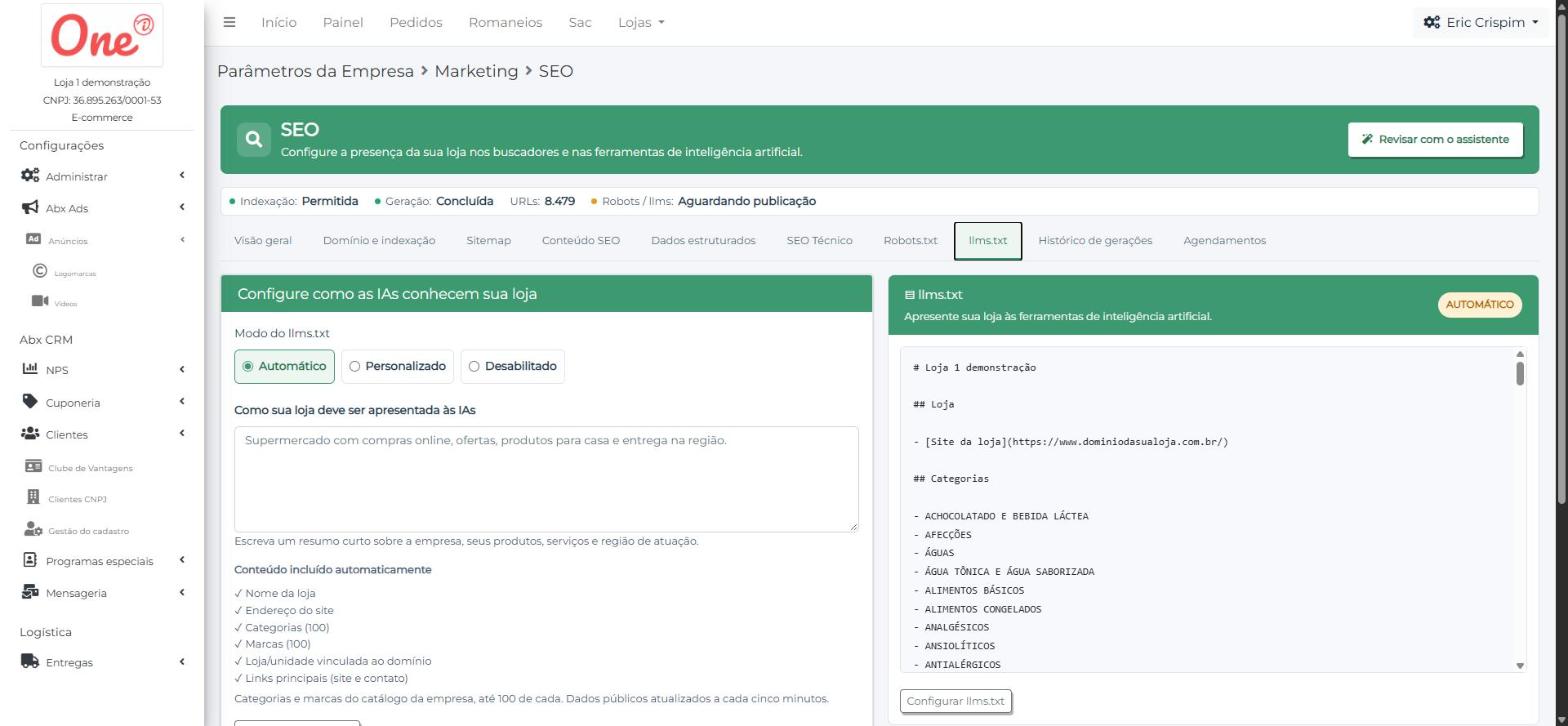Viewport: 1568px width, 726px height.
Task: Click the SEO magnifier icon in banner
Action: [254, 140]
